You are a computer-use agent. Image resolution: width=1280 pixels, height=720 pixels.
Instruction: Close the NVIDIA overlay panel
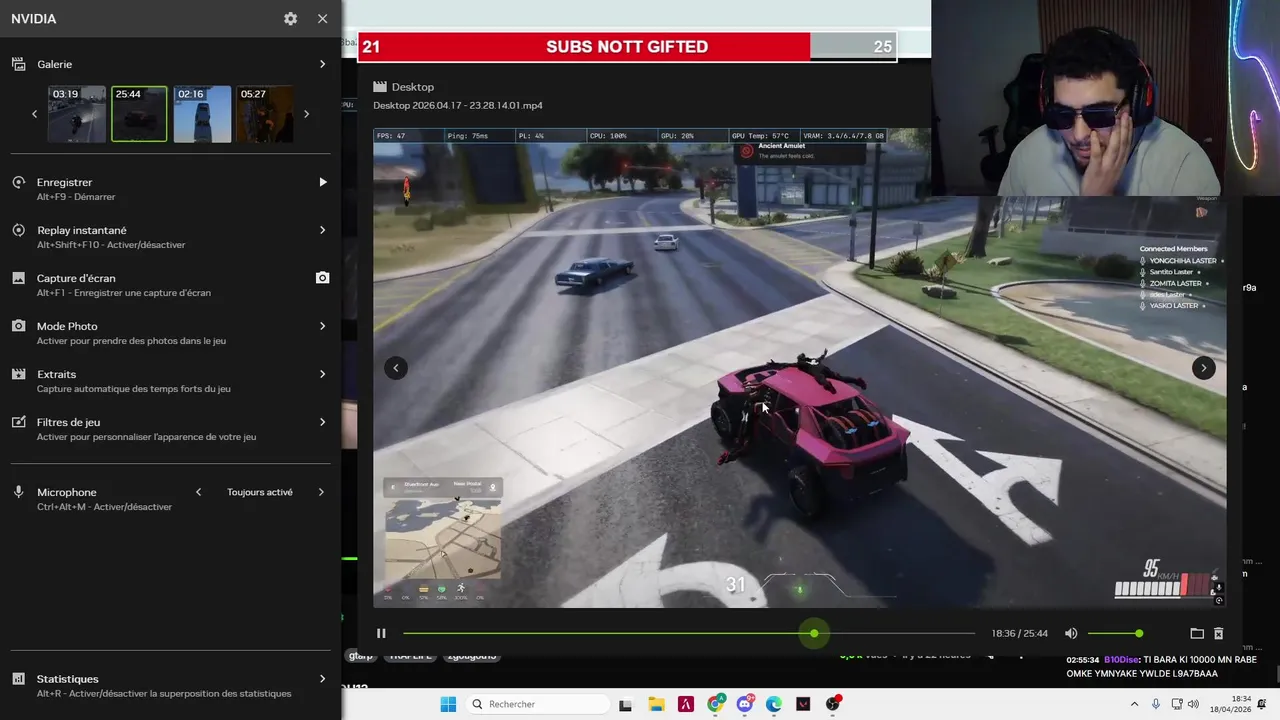tap(322, 19)
